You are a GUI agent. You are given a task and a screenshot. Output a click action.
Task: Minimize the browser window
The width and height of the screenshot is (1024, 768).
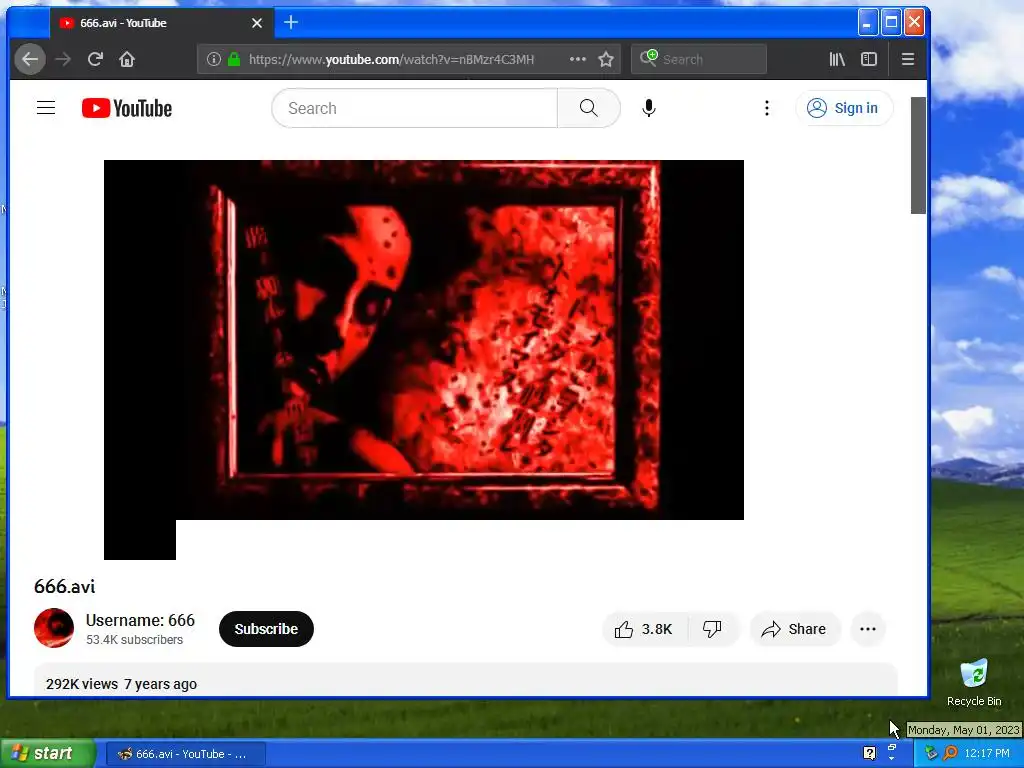coord(867,23)
